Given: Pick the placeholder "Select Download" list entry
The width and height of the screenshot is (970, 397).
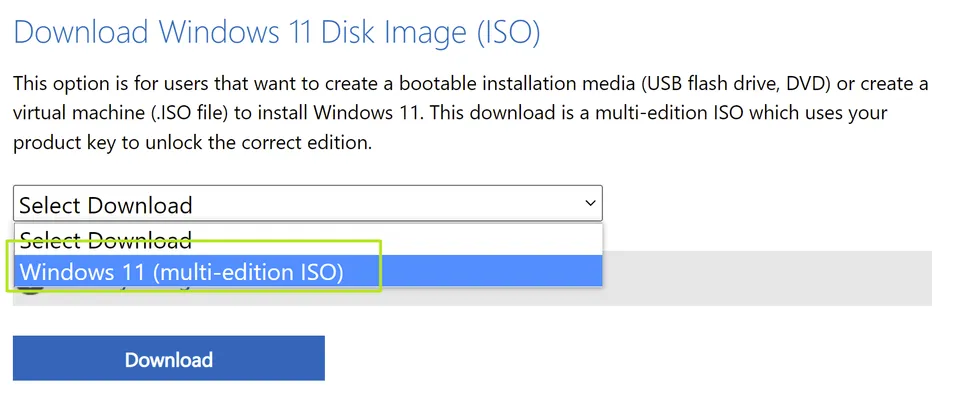Looking at the screenshot, I should point(308,240).
